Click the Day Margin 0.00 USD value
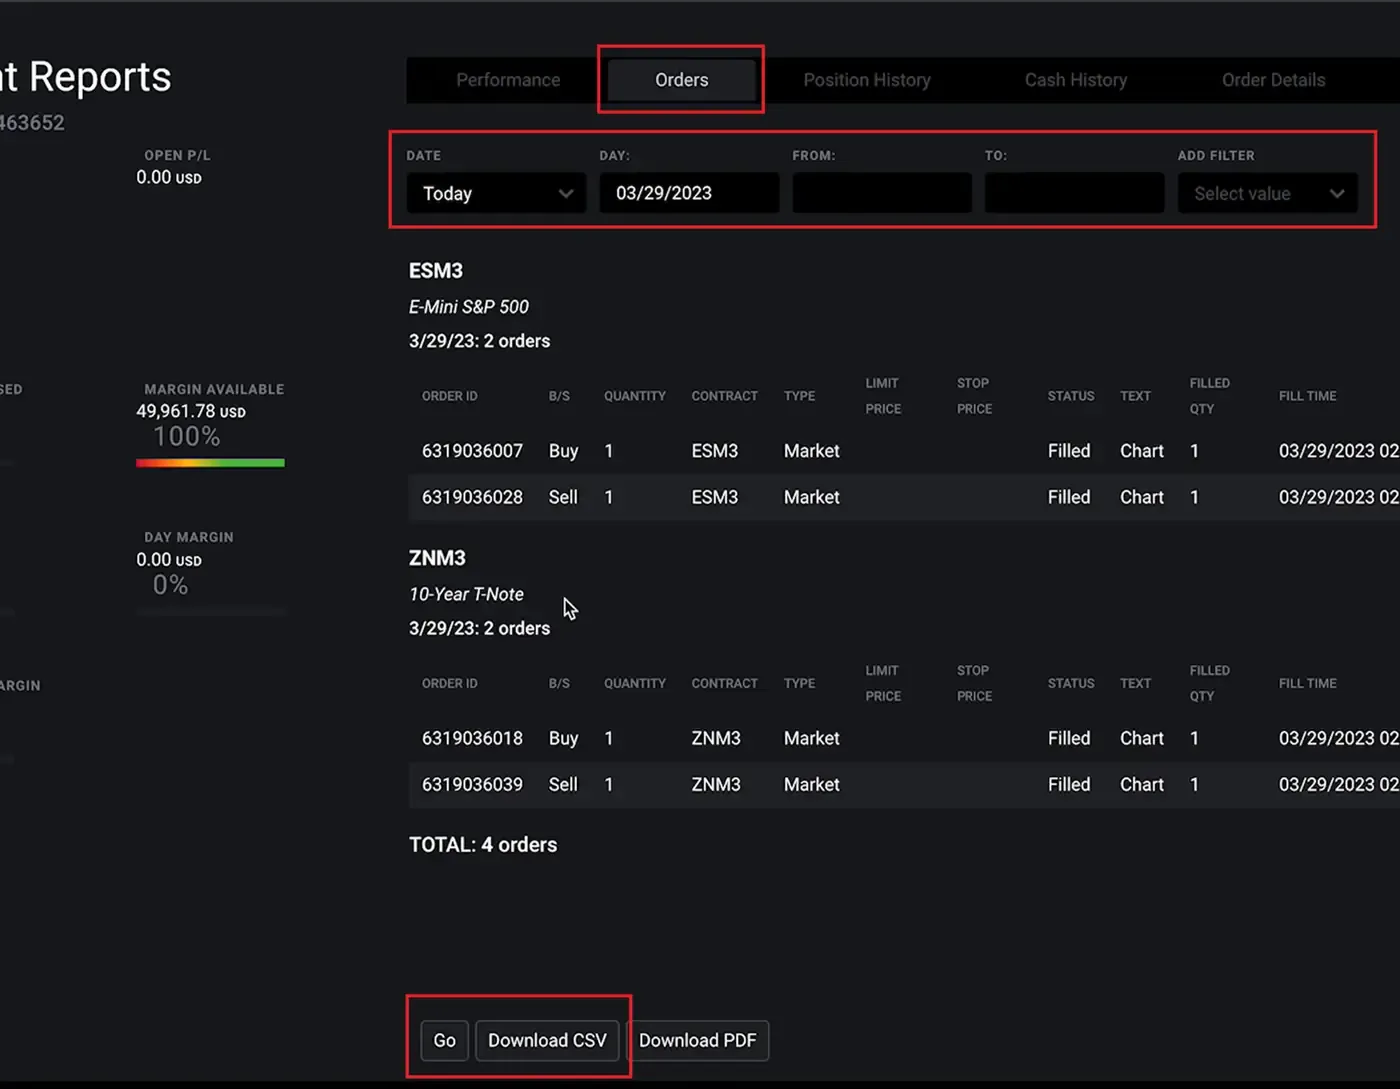The width and height of the screenshot is (1400, 1089). 169,560
